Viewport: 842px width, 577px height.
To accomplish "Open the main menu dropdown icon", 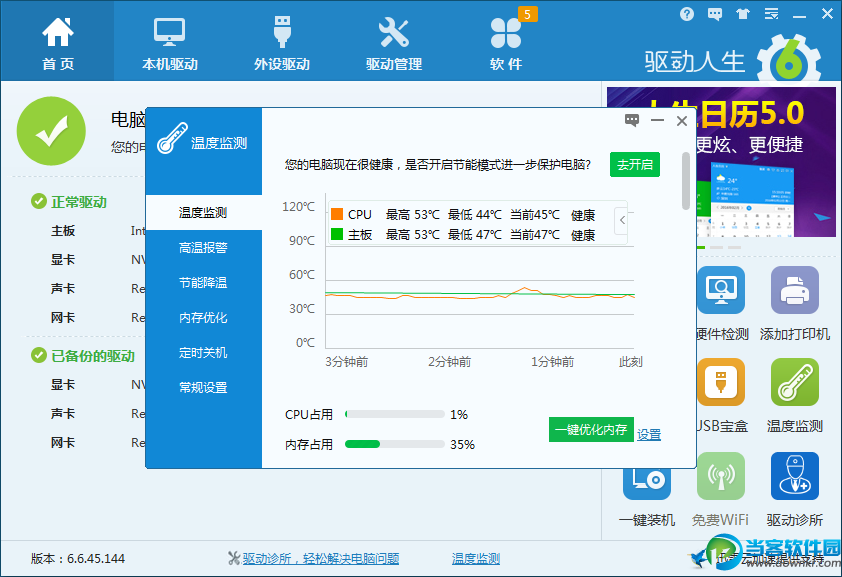I will click(x=772, y=14).
